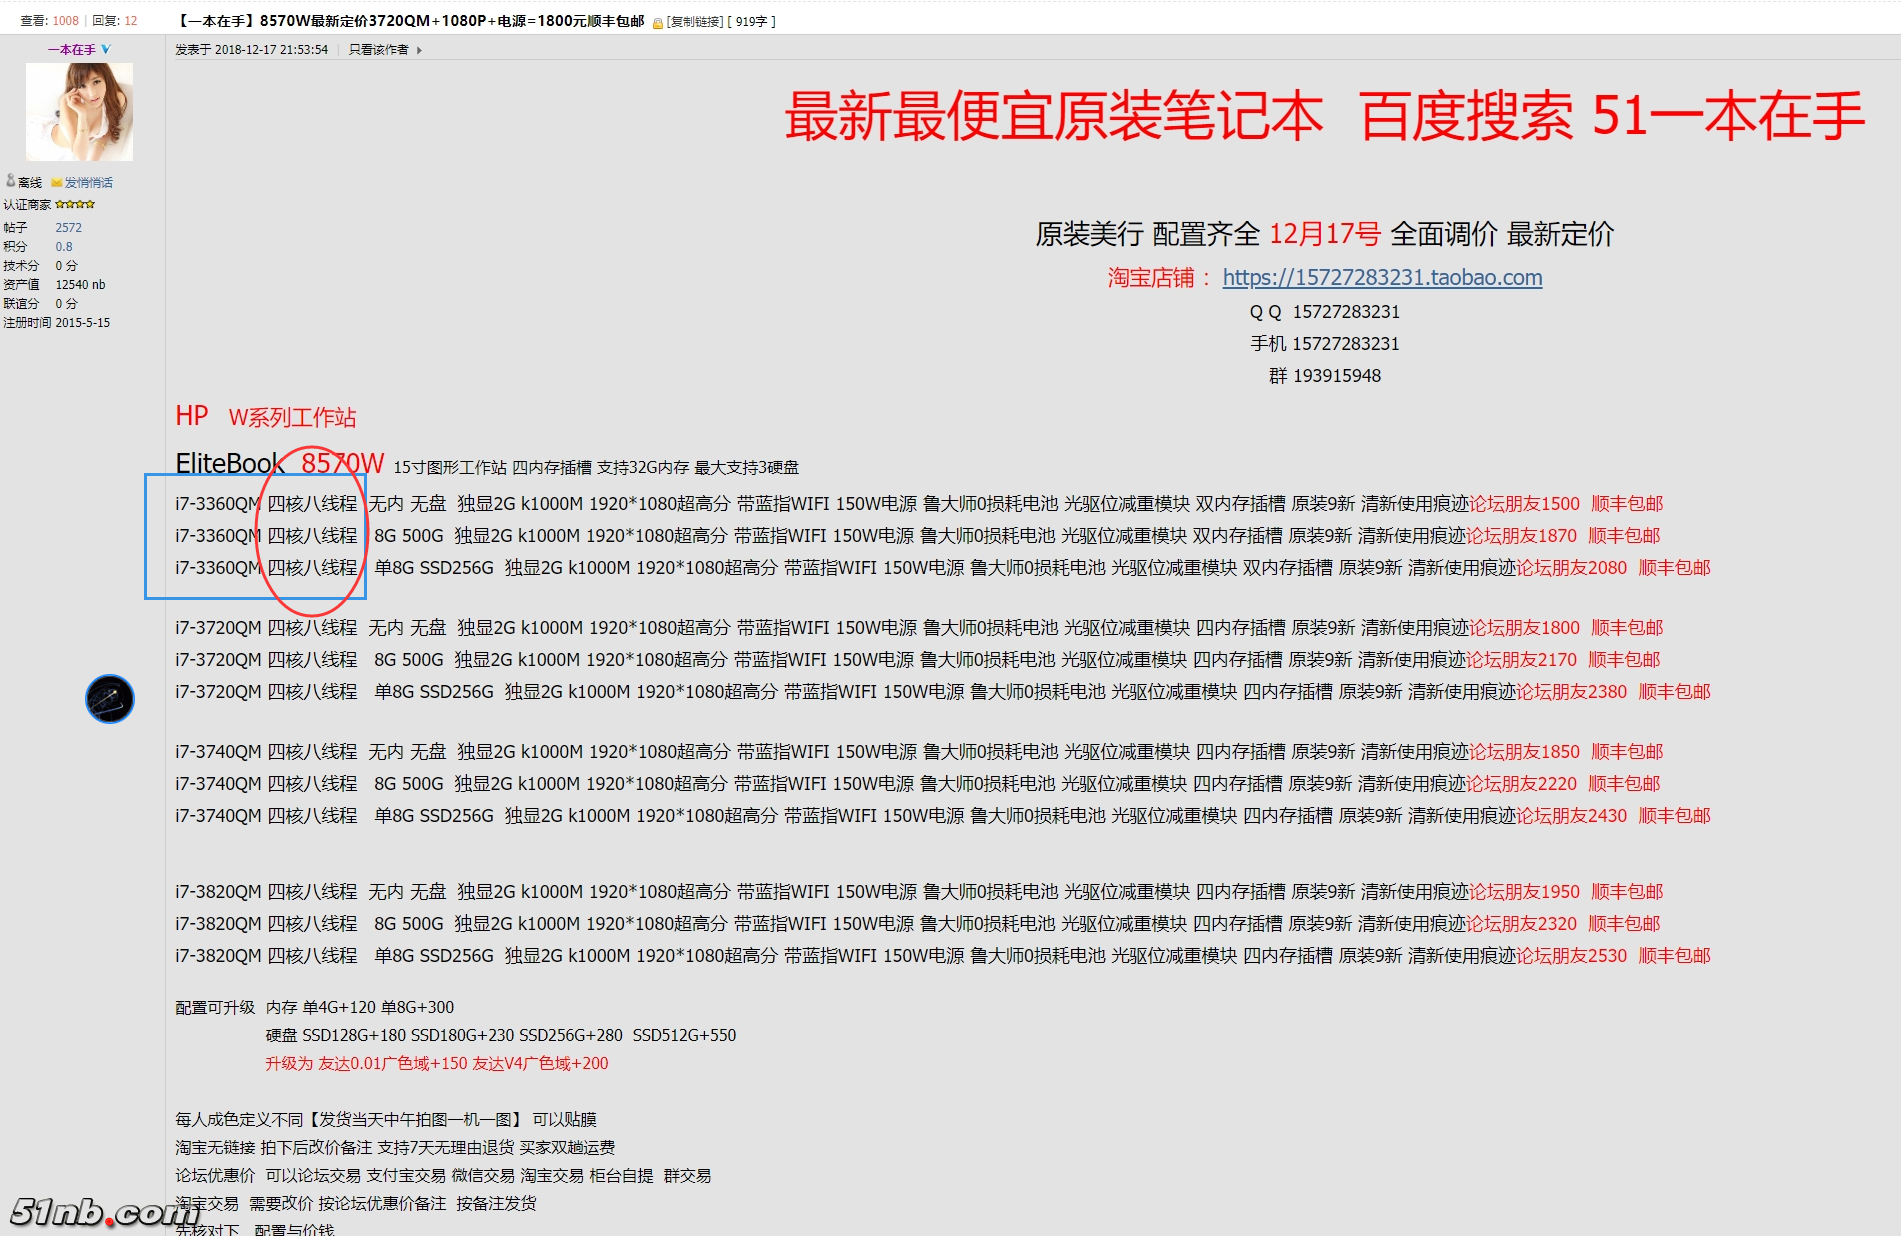This screenshot has width=1901, height=1236.
Task: Click the red 8570W model heading
Action: 342,463
